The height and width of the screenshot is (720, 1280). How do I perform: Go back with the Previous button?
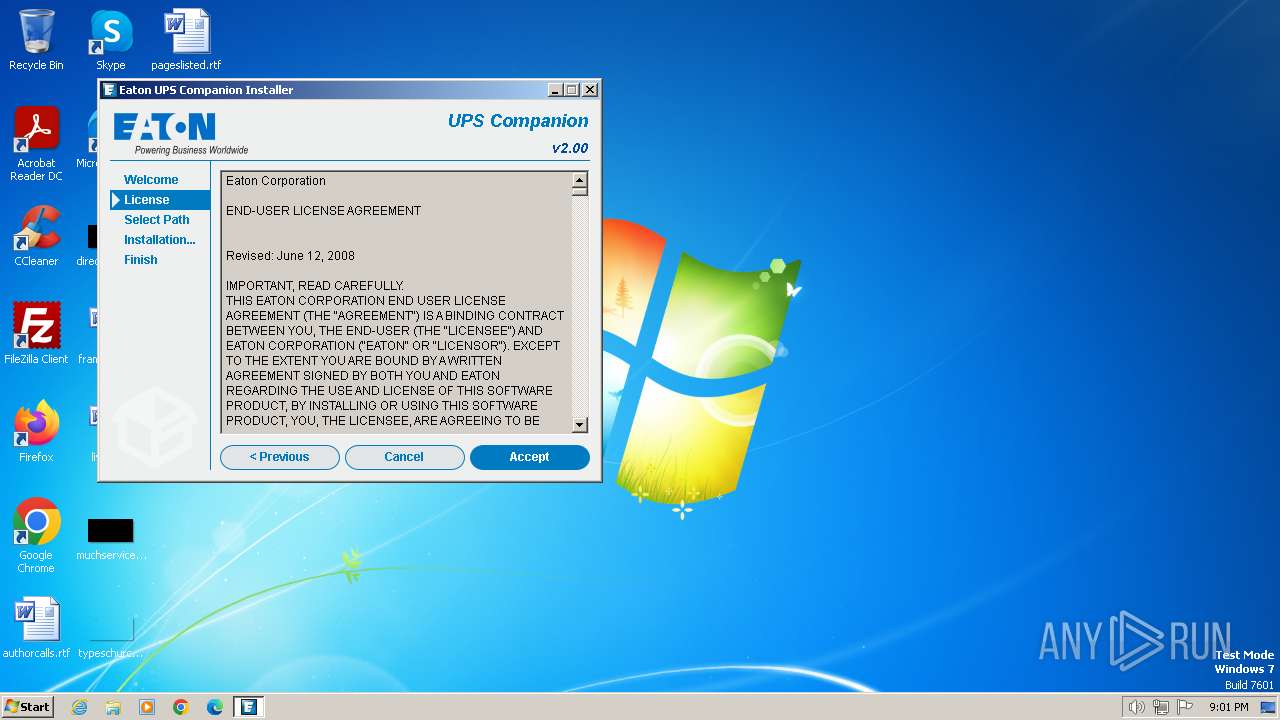coord(279,457)
